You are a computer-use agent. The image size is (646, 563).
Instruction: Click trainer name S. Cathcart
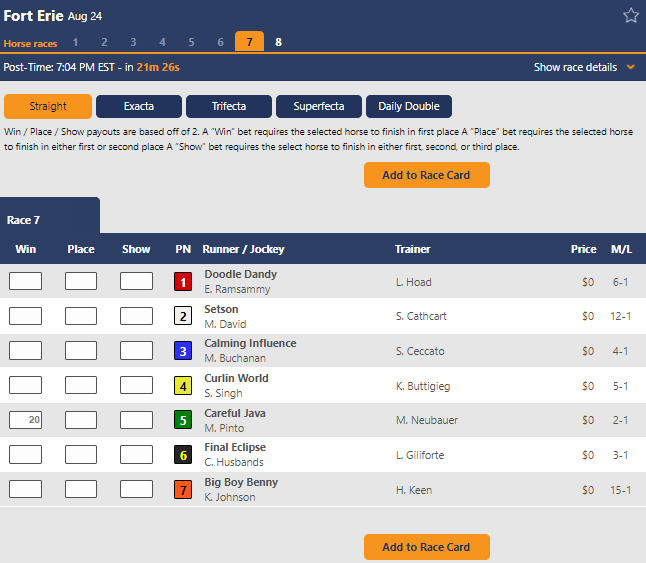pos(421,316)
